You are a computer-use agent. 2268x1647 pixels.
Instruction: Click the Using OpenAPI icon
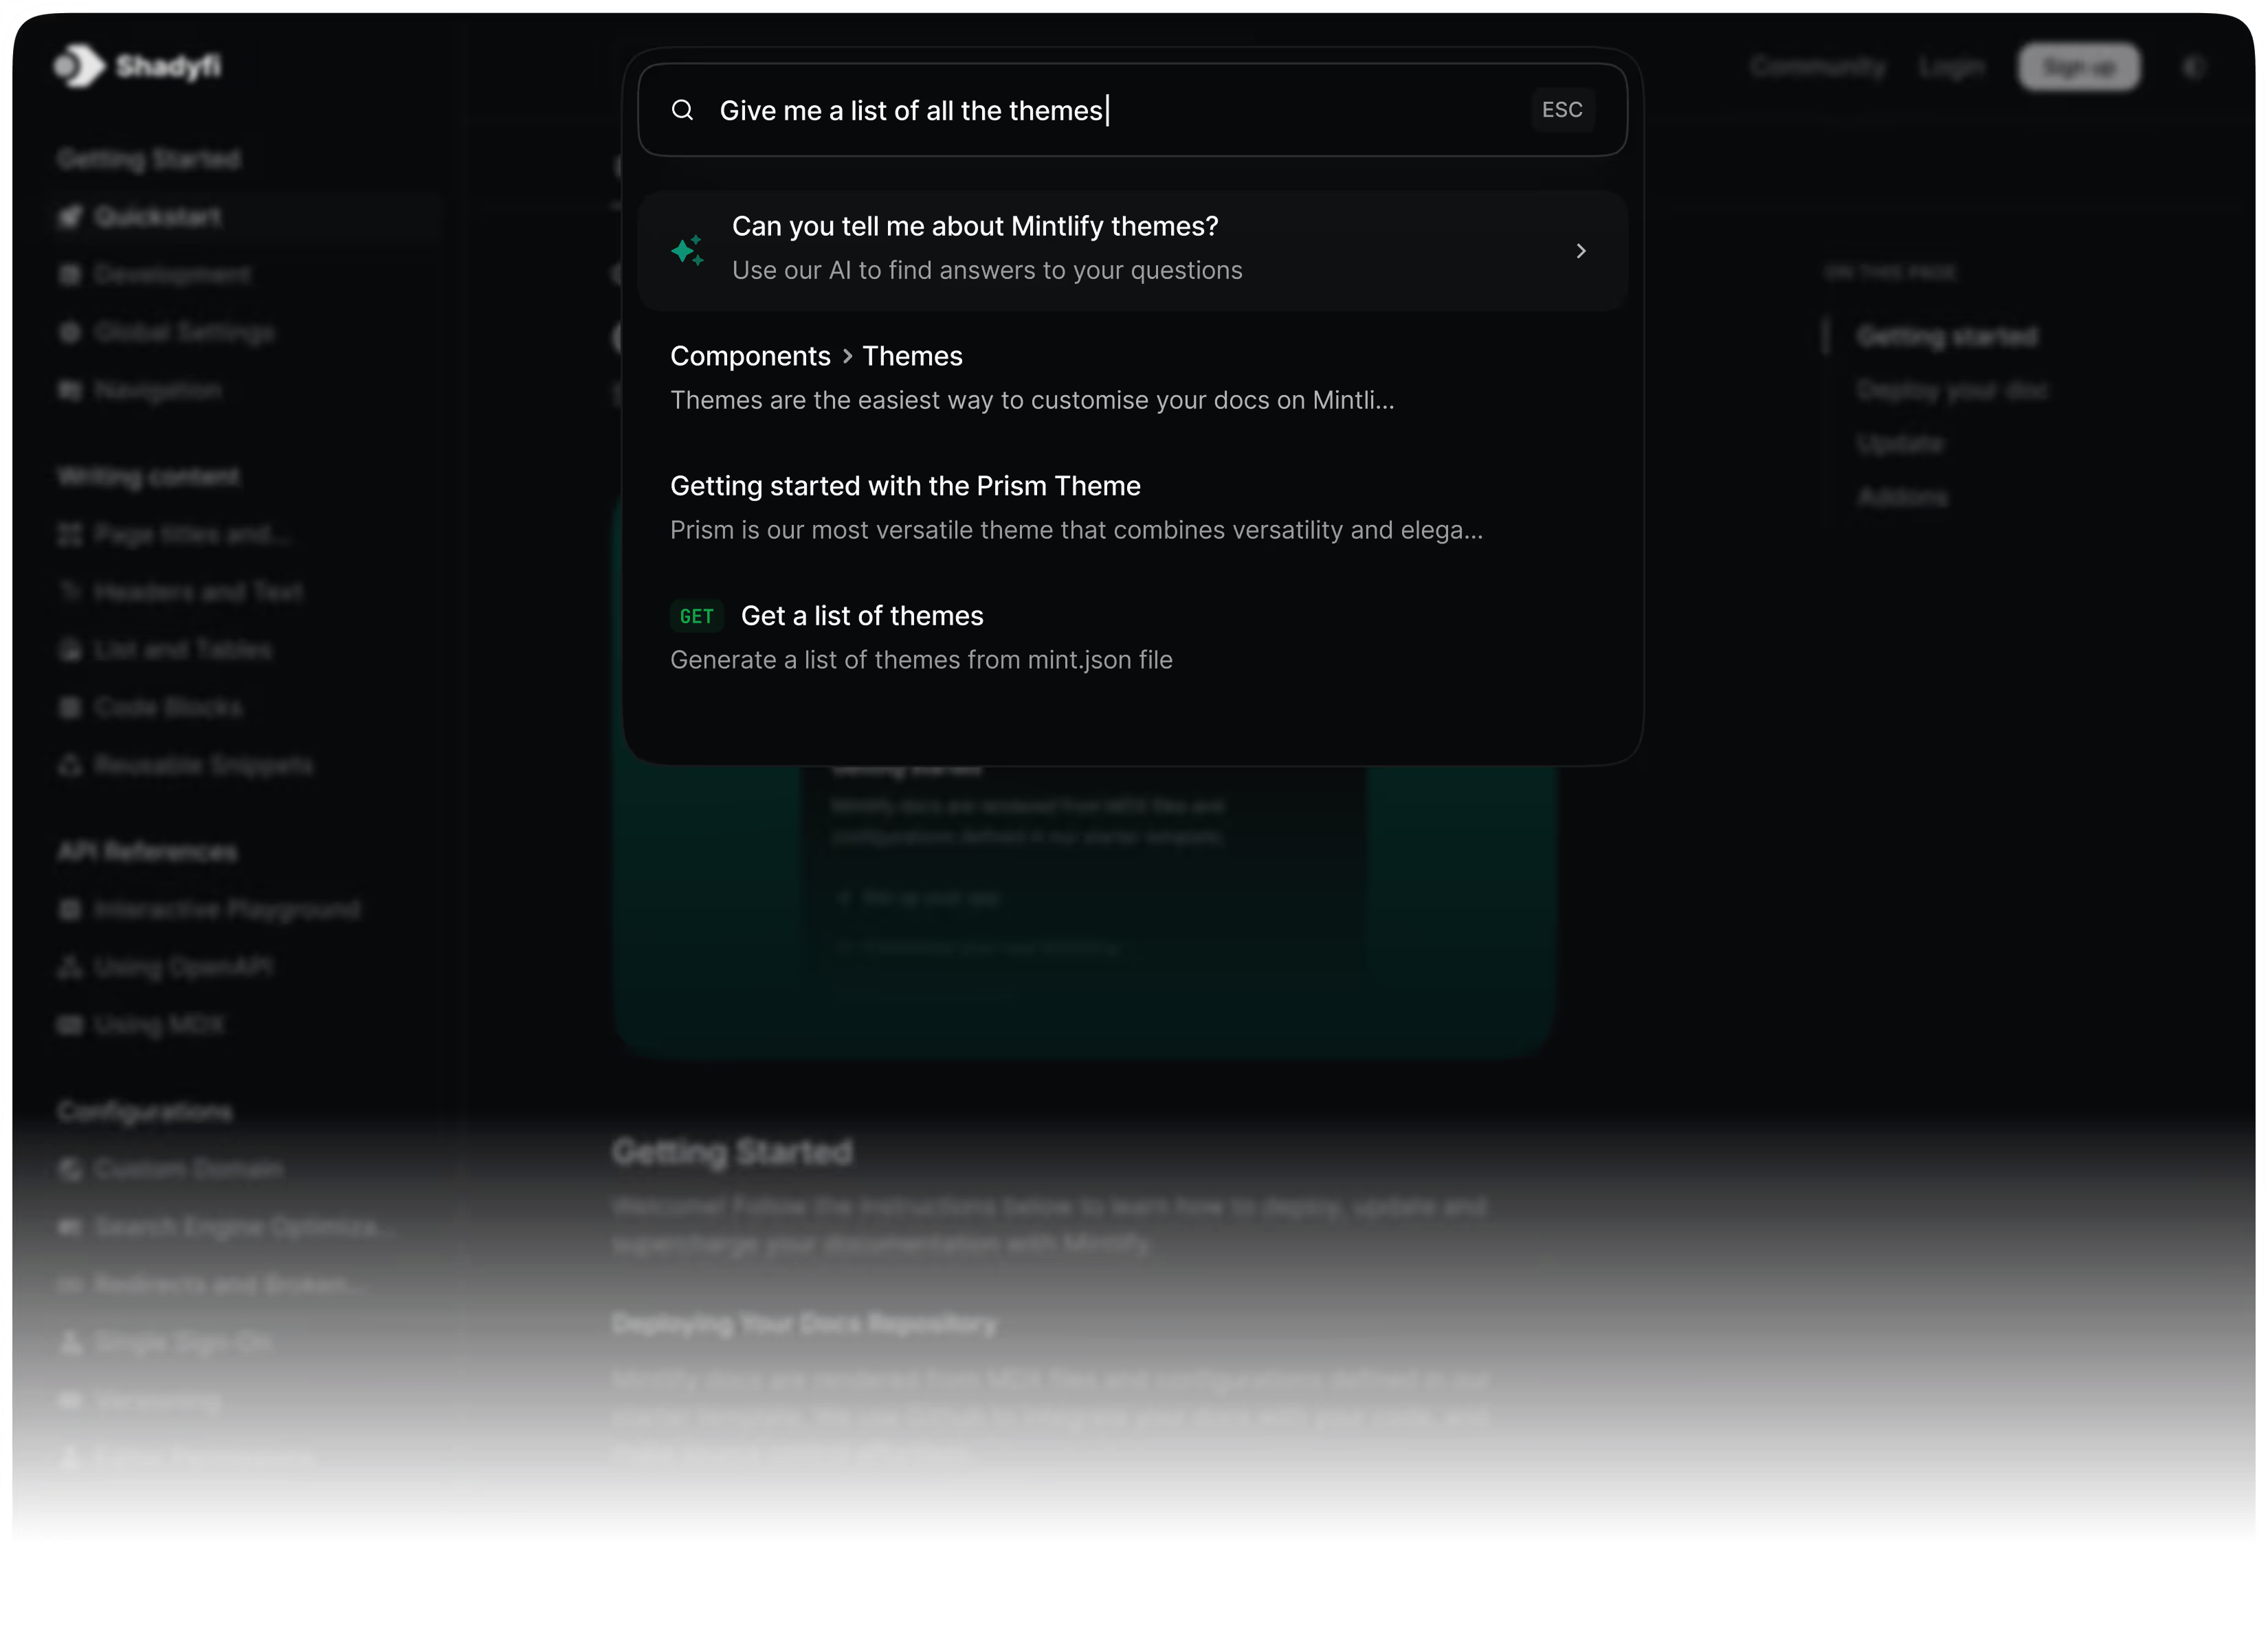[x=70, y=966]
